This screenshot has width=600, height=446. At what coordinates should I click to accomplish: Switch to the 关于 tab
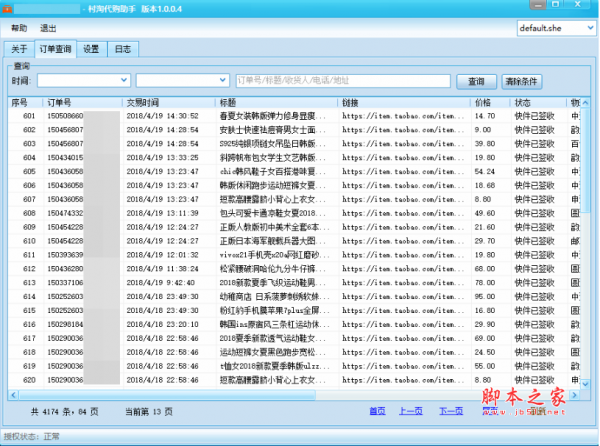tap(18, 48)
